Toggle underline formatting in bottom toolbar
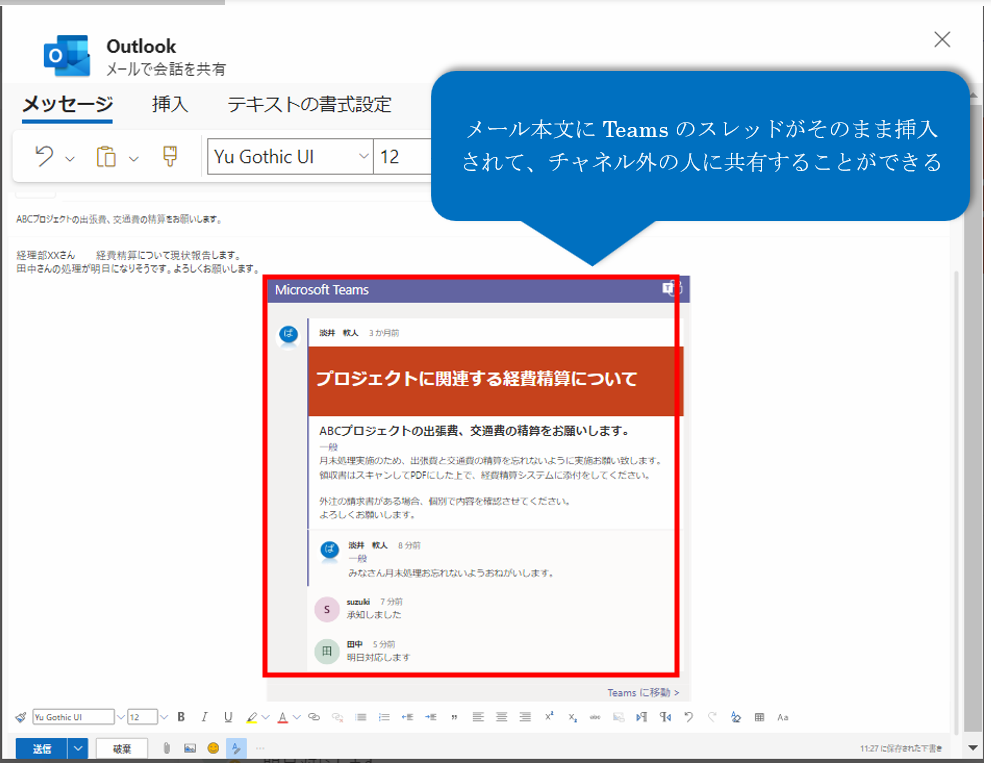Viewport: 991px width, 763px height. 228,717
